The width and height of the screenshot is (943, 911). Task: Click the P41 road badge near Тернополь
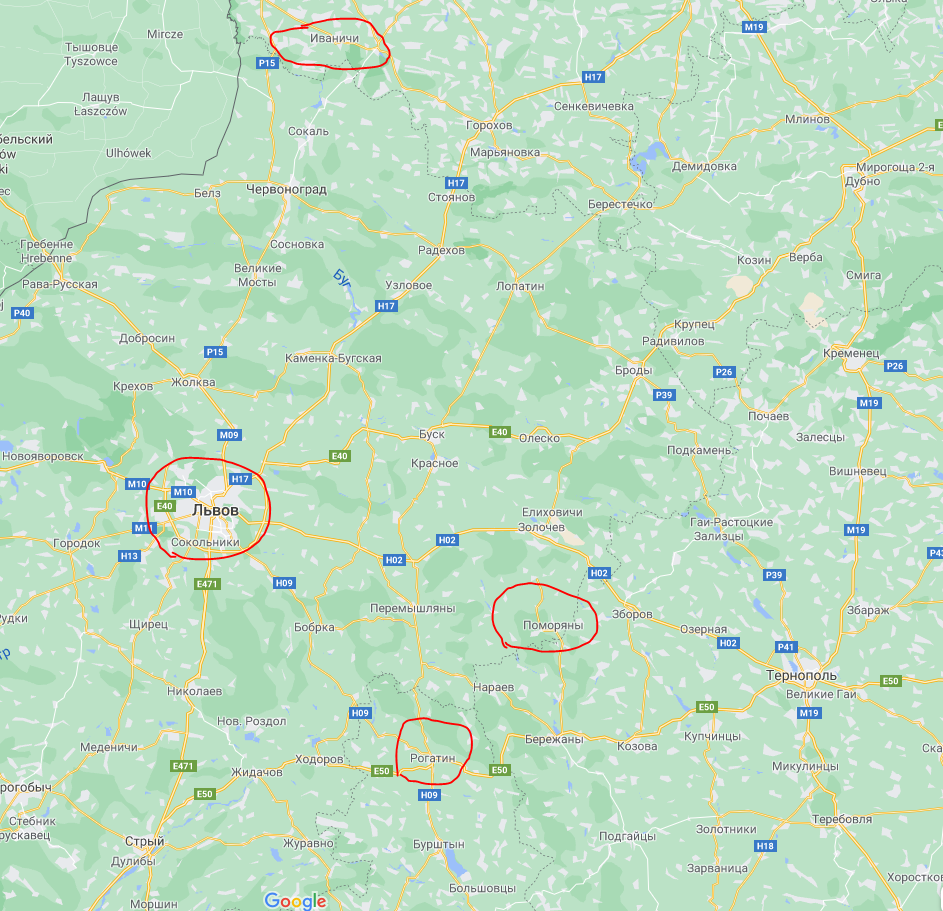click(x=786, y=647)
